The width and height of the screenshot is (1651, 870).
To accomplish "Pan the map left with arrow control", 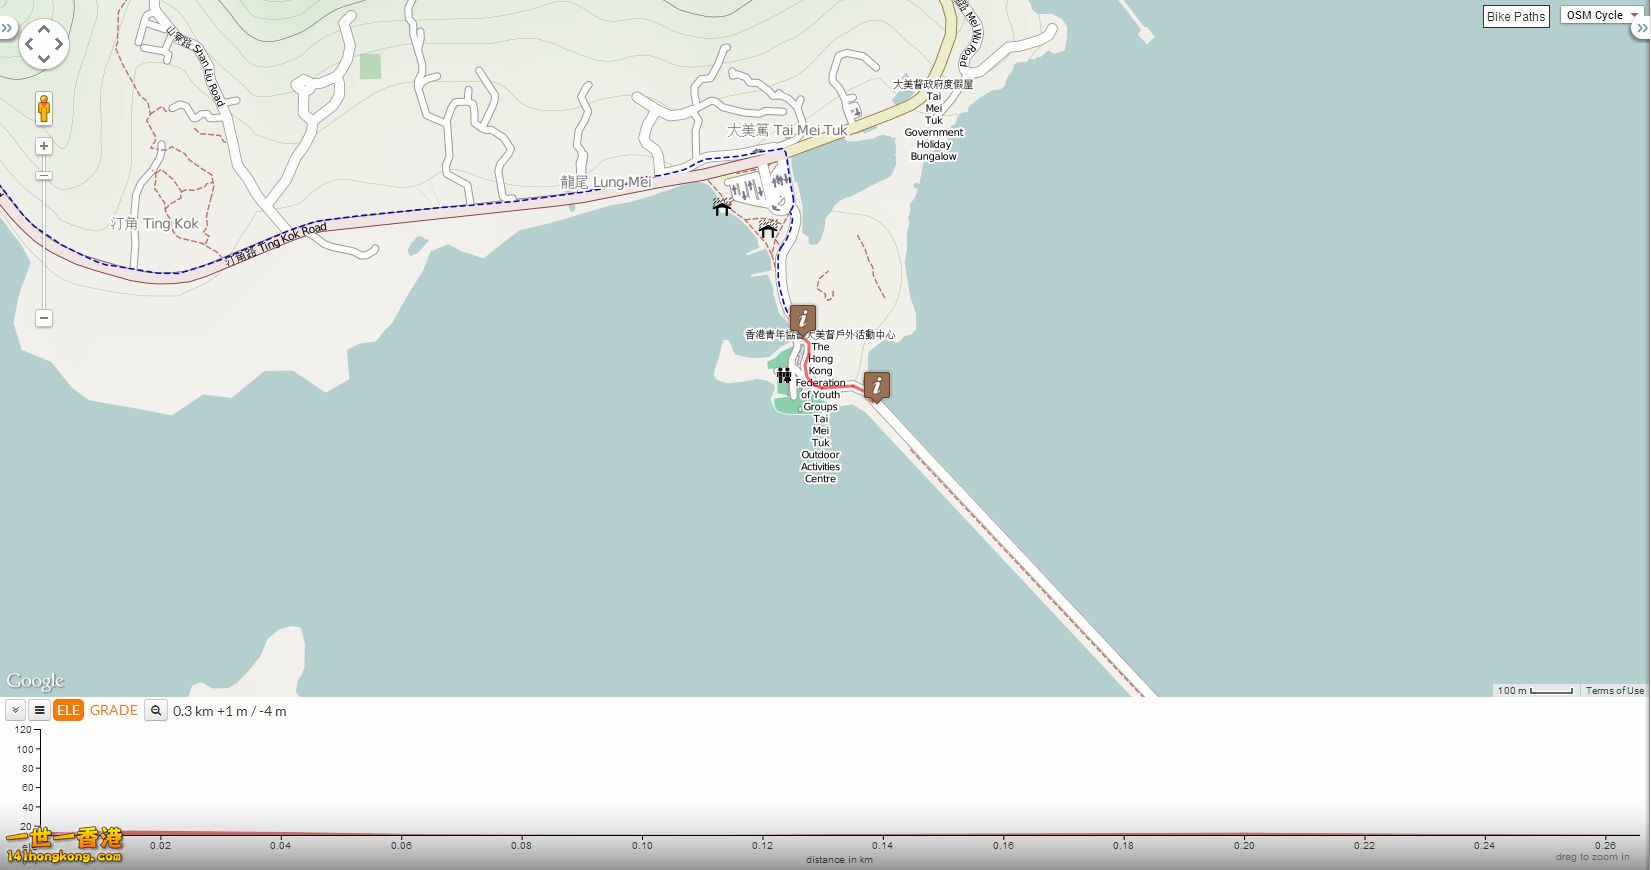I will 29,44.
